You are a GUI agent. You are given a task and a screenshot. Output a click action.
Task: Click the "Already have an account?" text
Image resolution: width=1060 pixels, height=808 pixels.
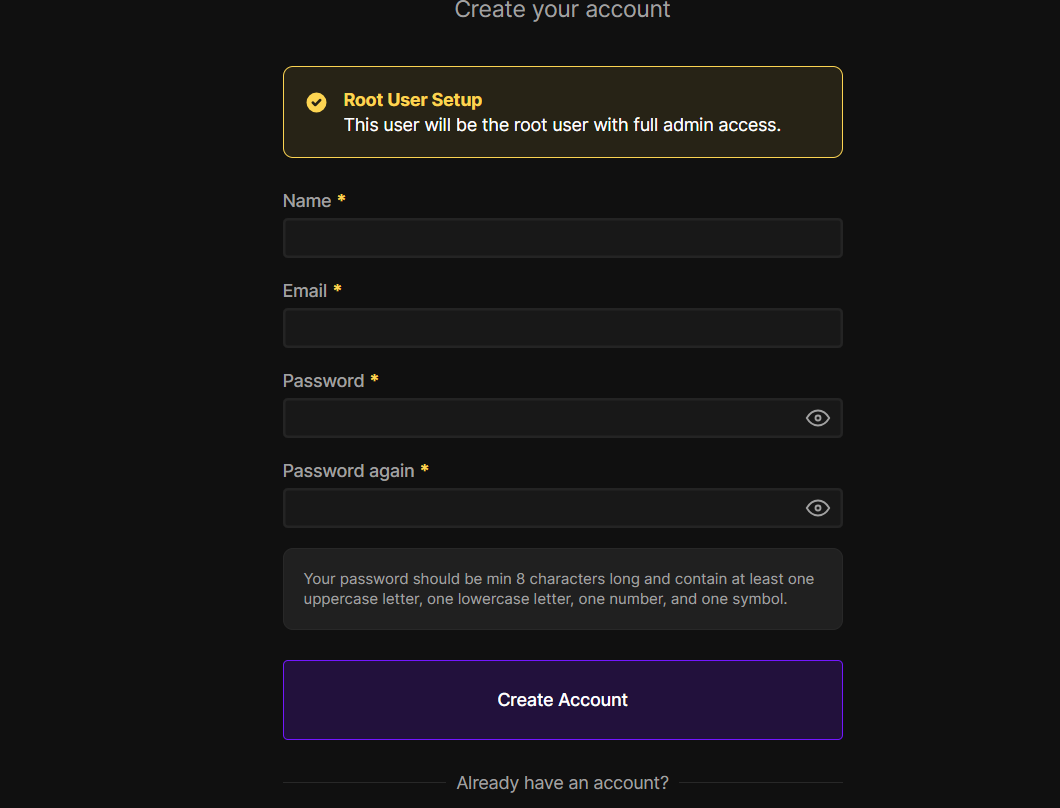562,782
